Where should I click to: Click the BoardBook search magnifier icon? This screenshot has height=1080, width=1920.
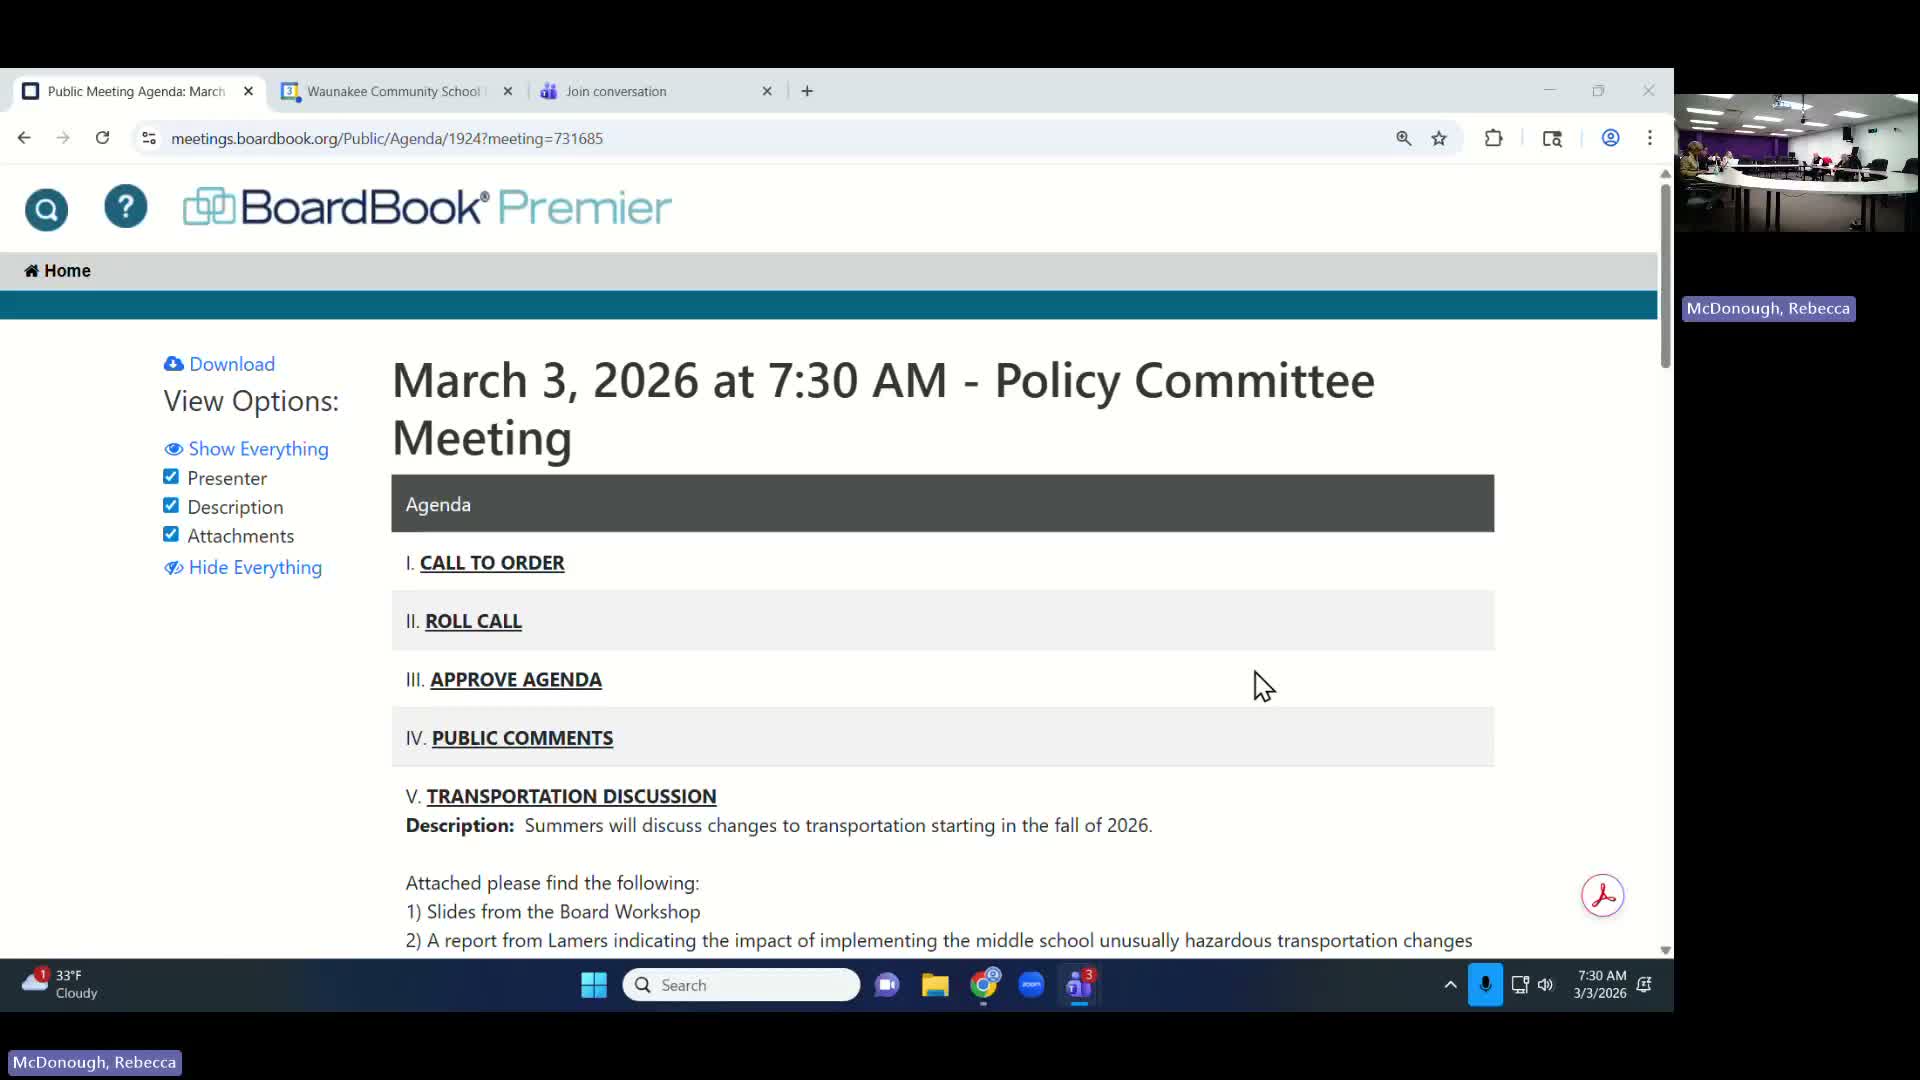click(46, 209)
